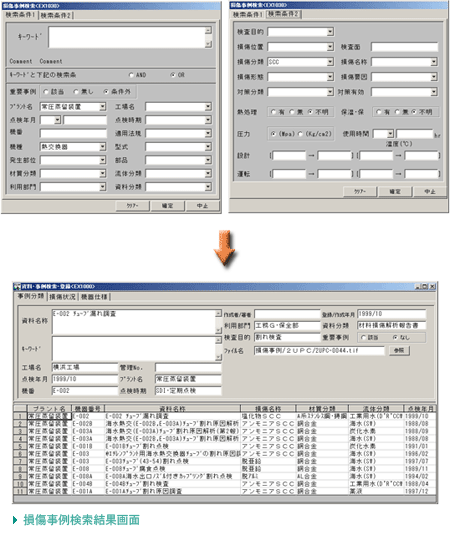Open the 損傷状況 tab
The image size is (450, 540).
62,297
